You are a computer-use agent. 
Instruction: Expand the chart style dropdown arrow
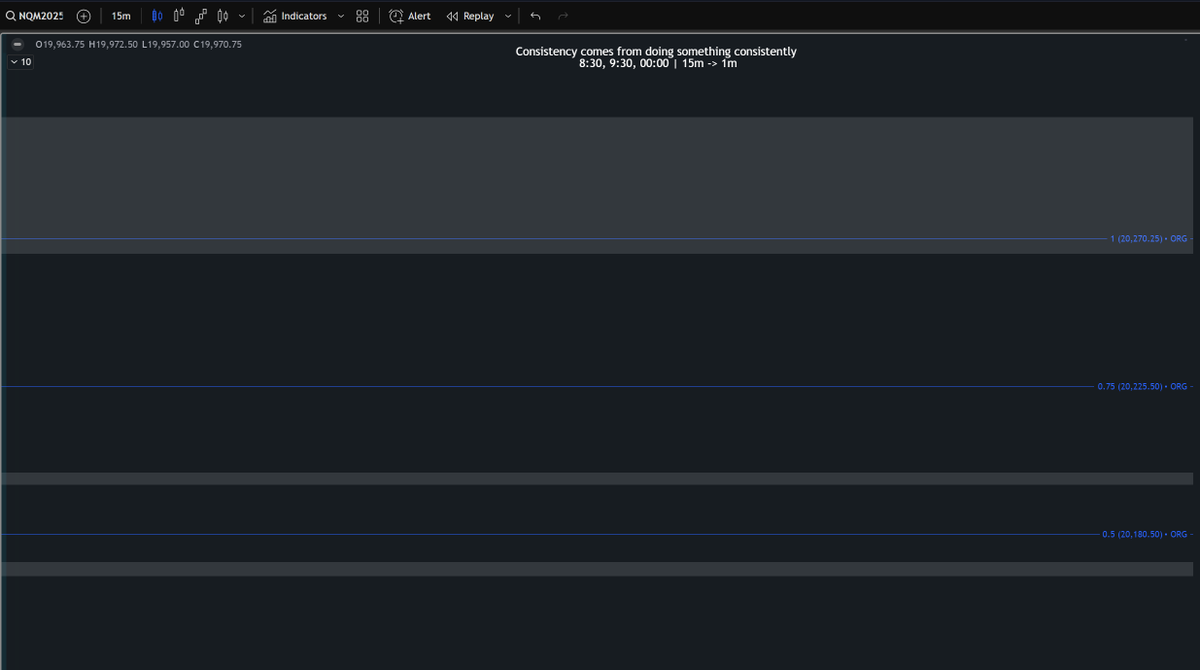[x=241, y=16]
